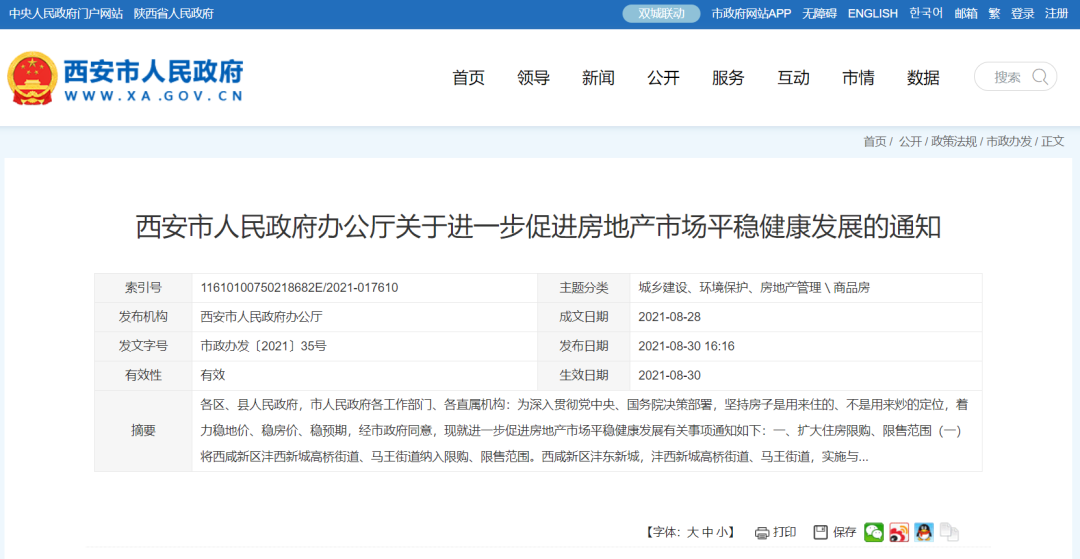
Task: Switch site language to ENGLISH
Action: point(872,13)
